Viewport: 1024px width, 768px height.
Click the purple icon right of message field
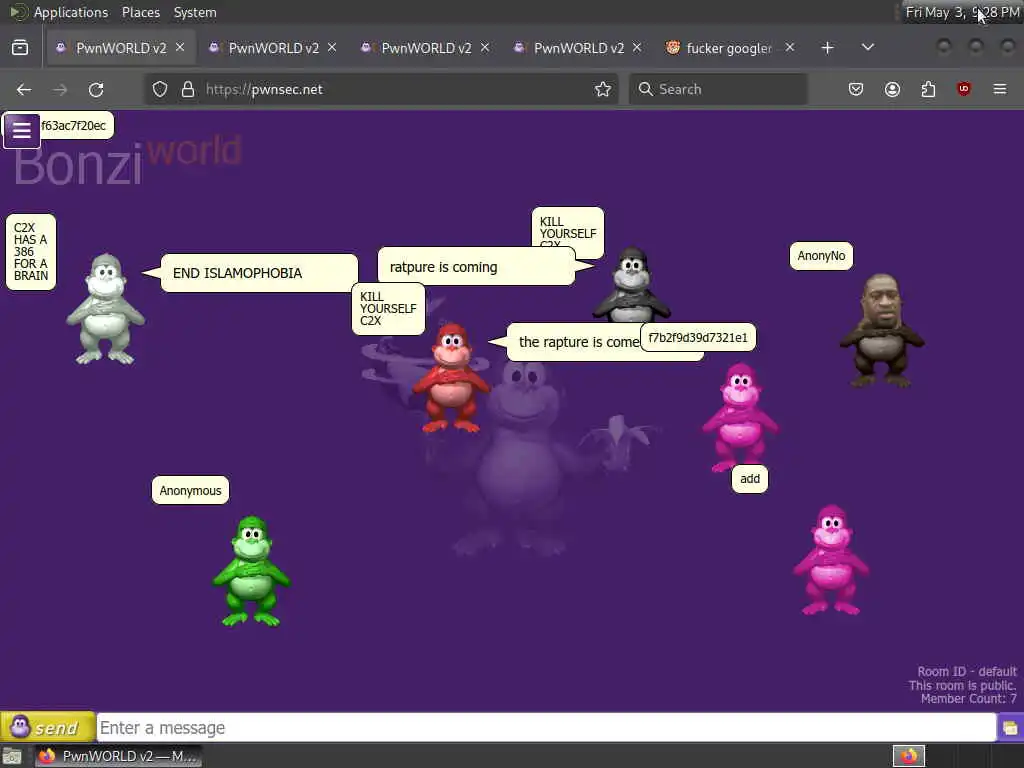click(x=1010, y=728)
